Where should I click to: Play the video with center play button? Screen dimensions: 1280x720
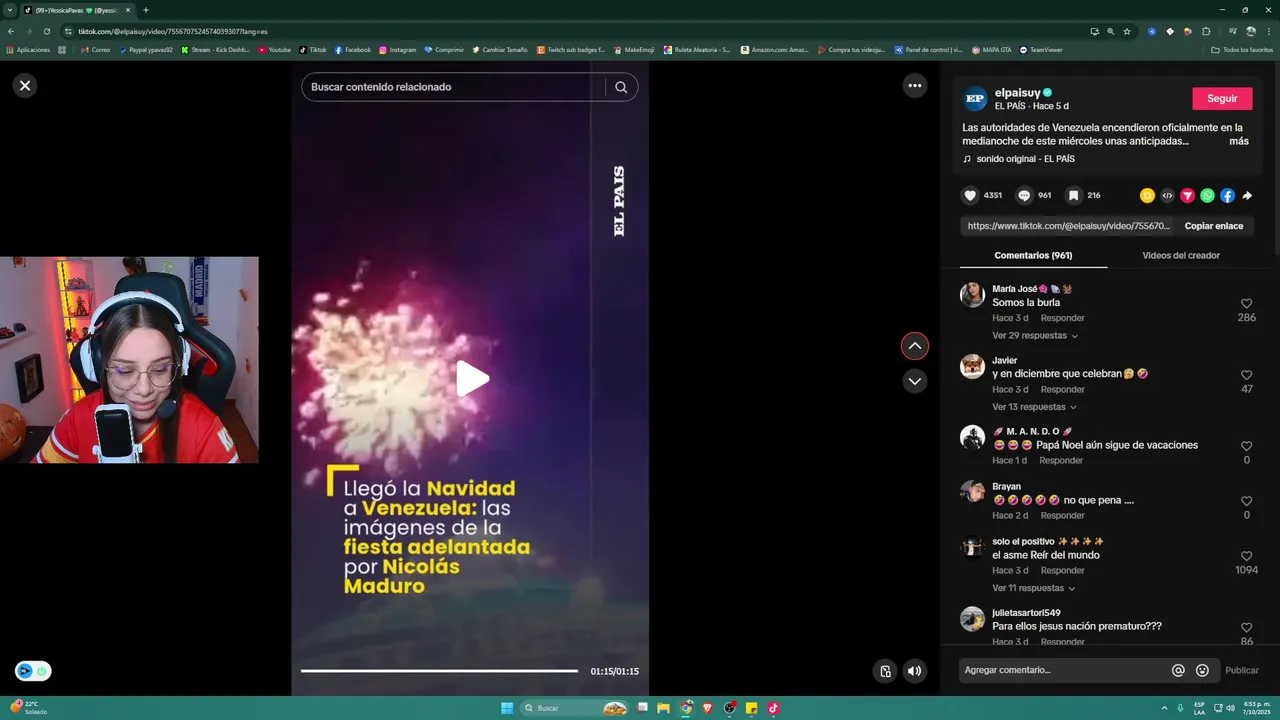tap(471, 379)
